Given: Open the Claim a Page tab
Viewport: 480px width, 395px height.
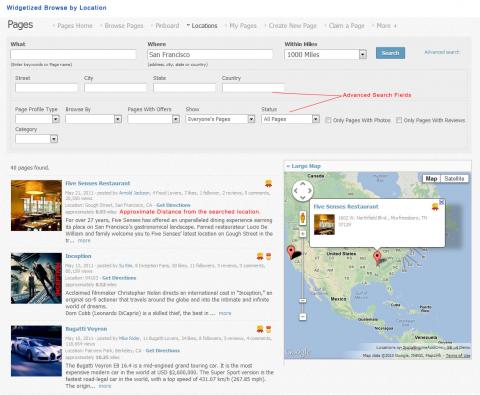Looking at the screenshot, I should (x=346, y=26).
